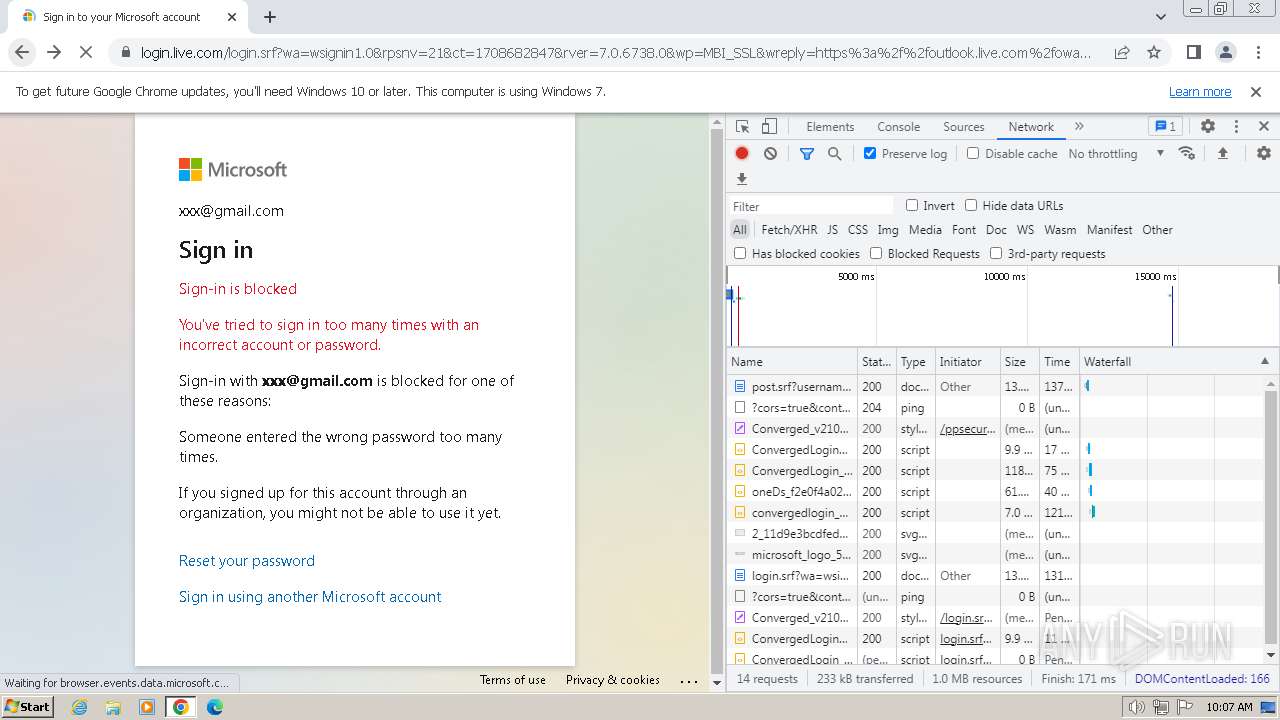Stop loading the page
This screenshot has height=720, width=1280.
coord(86,53)
